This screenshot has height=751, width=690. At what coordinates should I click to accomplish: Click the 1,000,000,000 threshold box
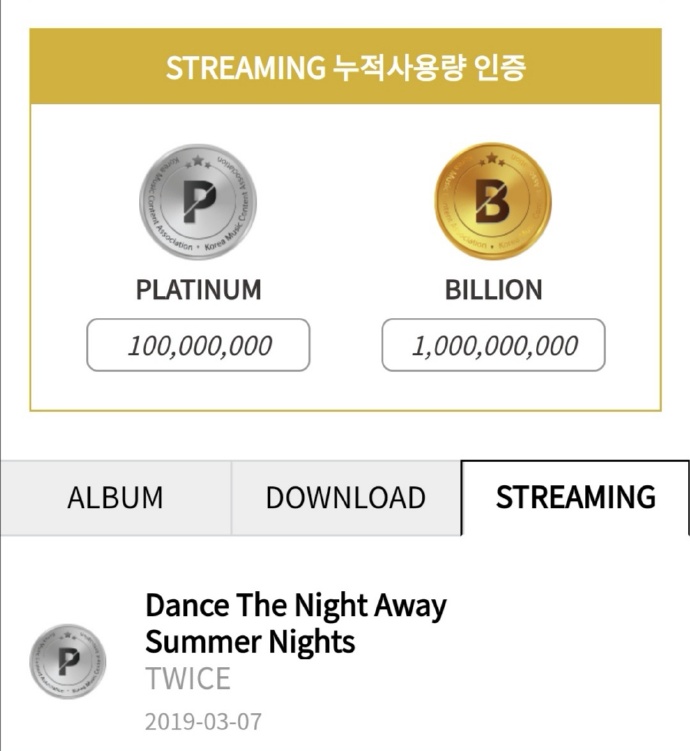(x=494, y=346)
